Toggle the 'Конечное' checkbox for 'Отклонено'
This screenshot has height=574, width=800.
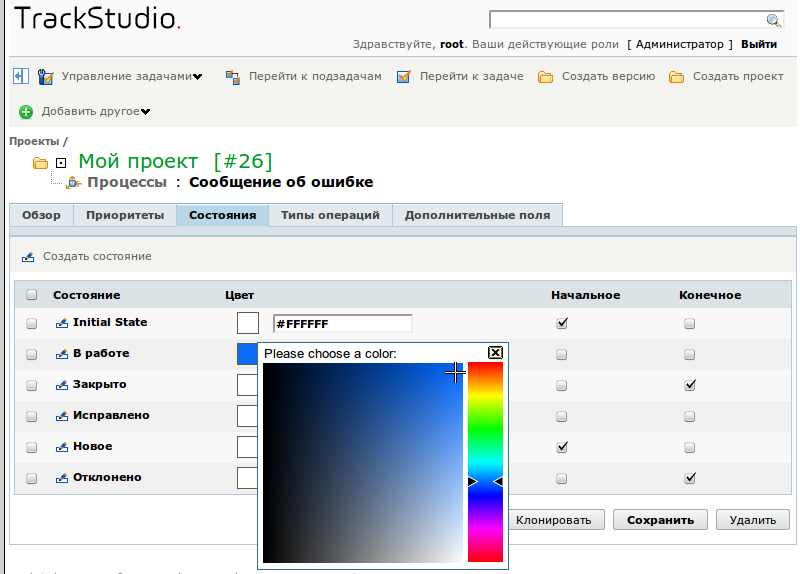pyautogui.click(x=689, y=478)
